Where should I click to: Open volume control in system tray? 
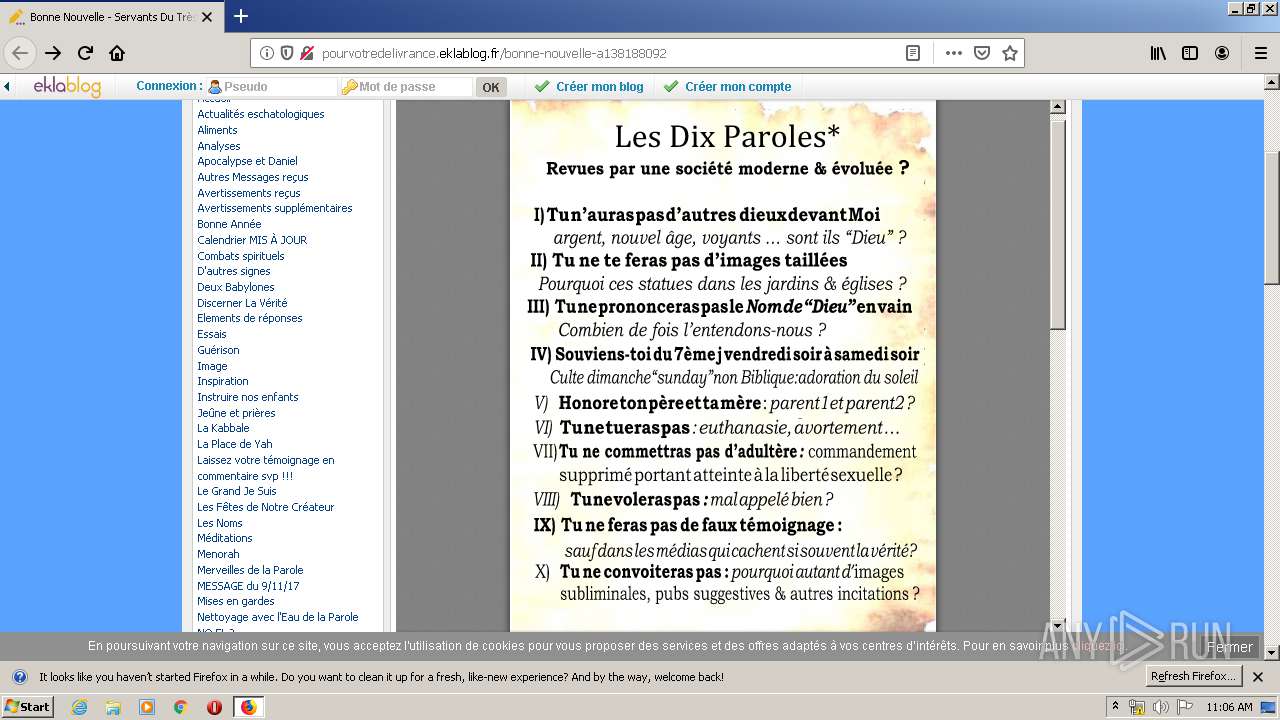click(1160, 707)
